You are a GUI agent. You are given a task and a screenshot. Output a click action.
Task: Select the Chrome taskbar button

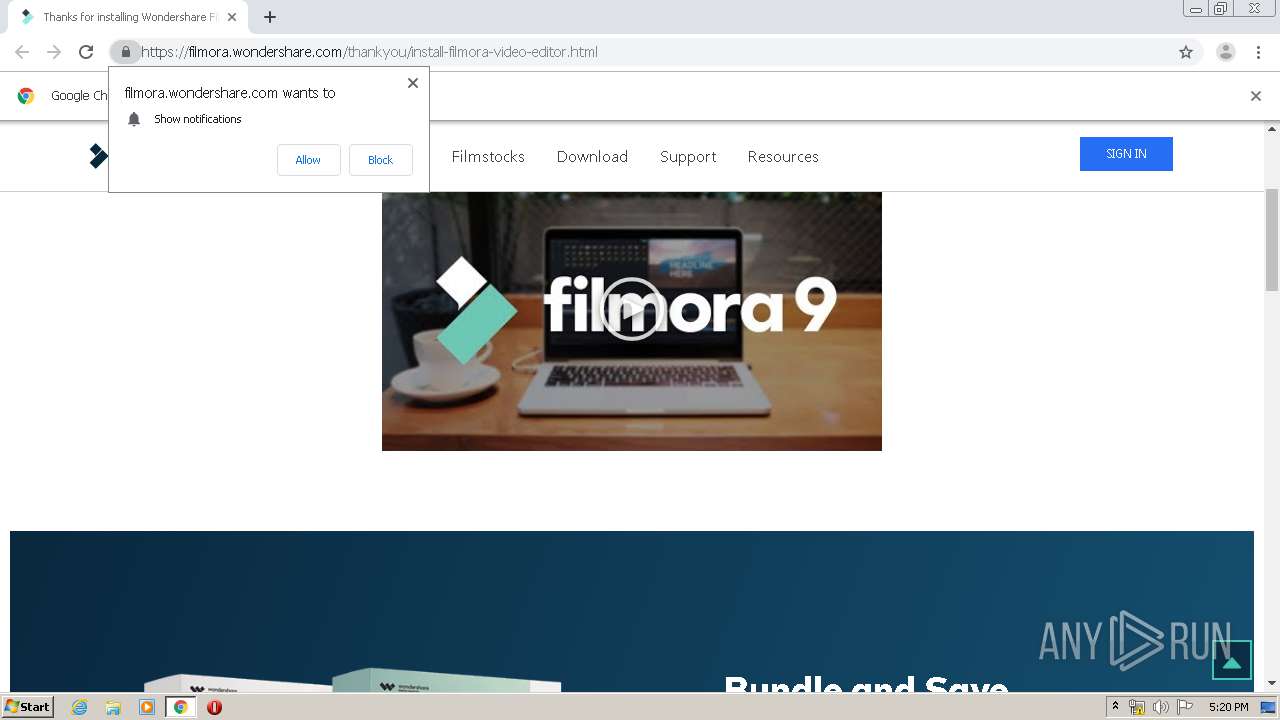[180, 707]
